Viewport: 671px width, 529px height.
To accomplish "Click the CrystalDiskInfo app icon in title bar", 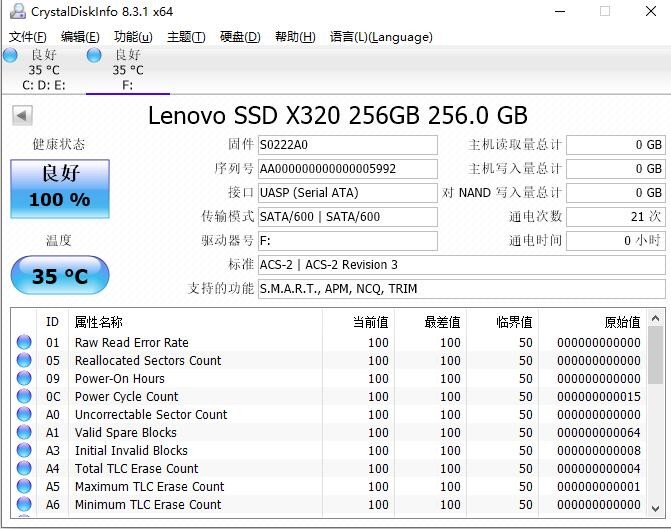I will click(18, 12).
